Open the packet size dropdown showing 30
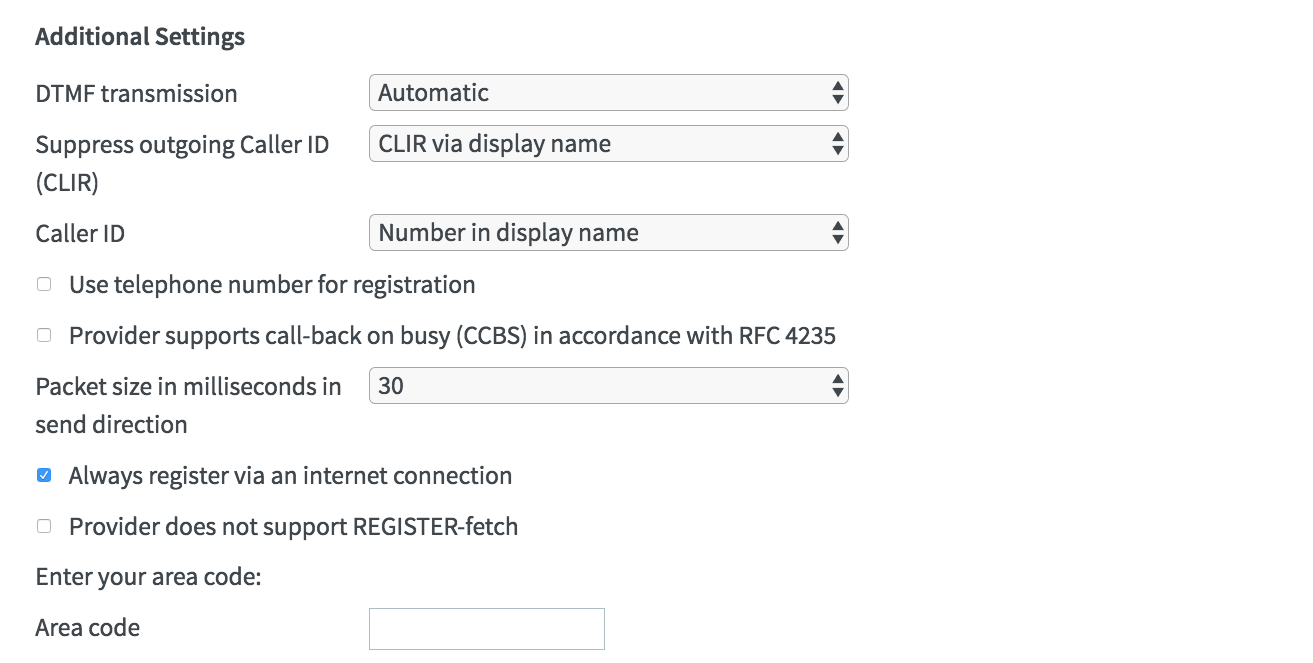1313x663 pixels. coord(608,386)
